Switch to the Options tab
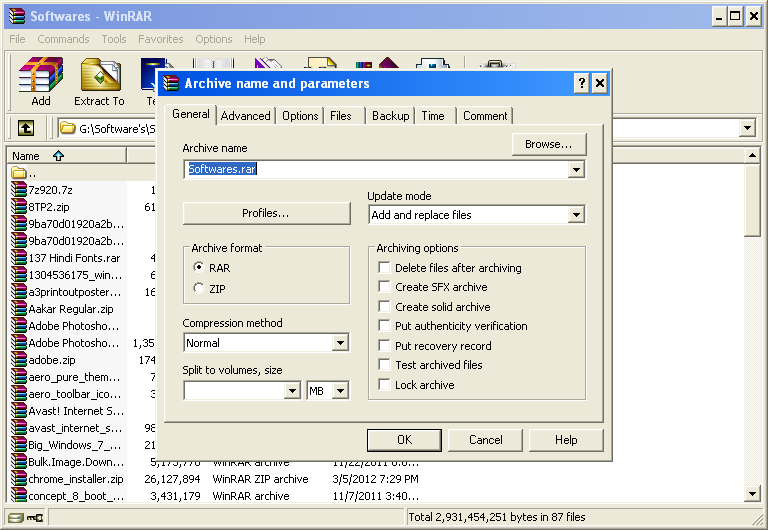768x530 pixels. (x=300, y=116)
